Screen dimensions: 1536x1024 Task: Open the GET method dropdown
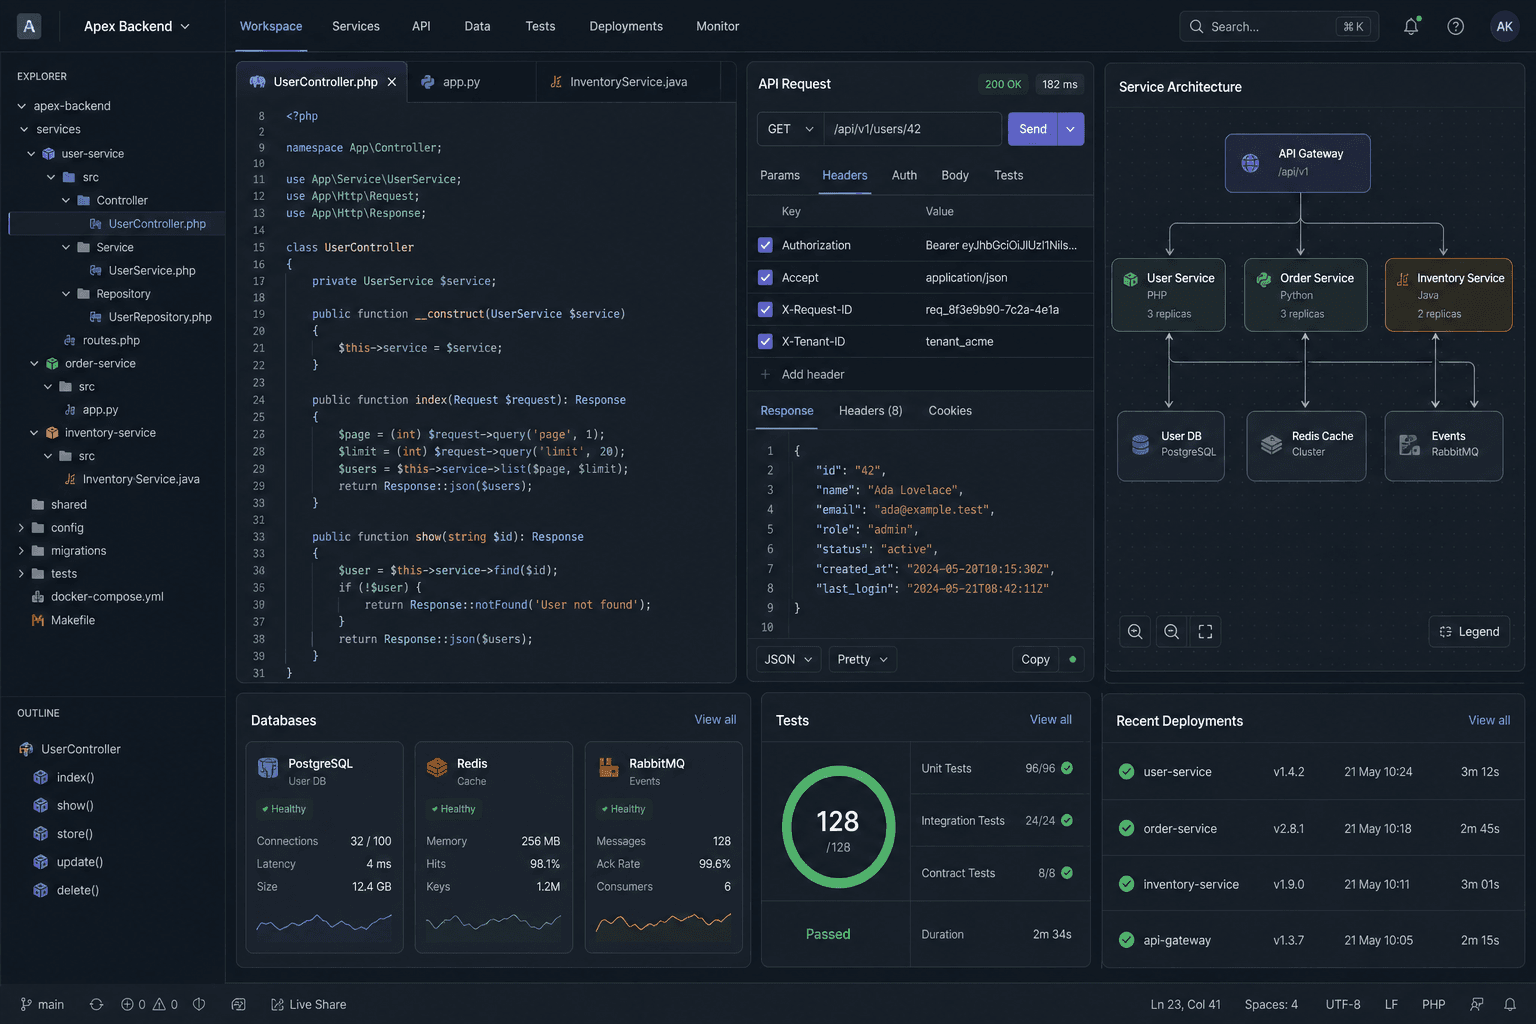click(x=791, y=129)
